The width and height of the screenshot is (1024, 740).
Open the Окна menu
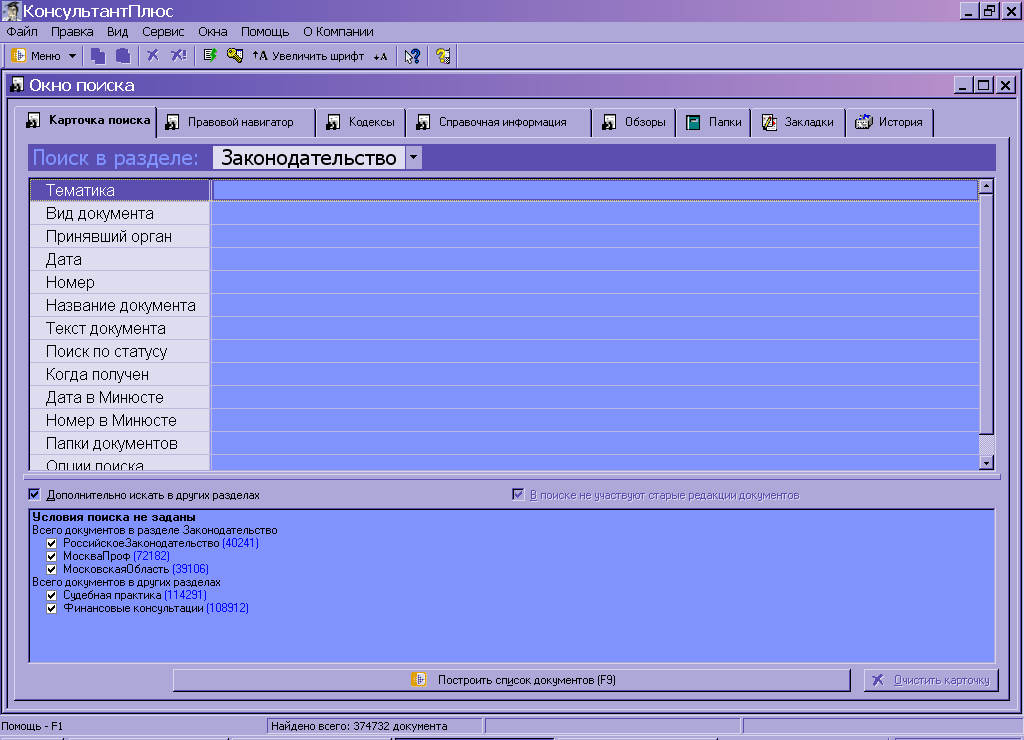tap(213, 31)
